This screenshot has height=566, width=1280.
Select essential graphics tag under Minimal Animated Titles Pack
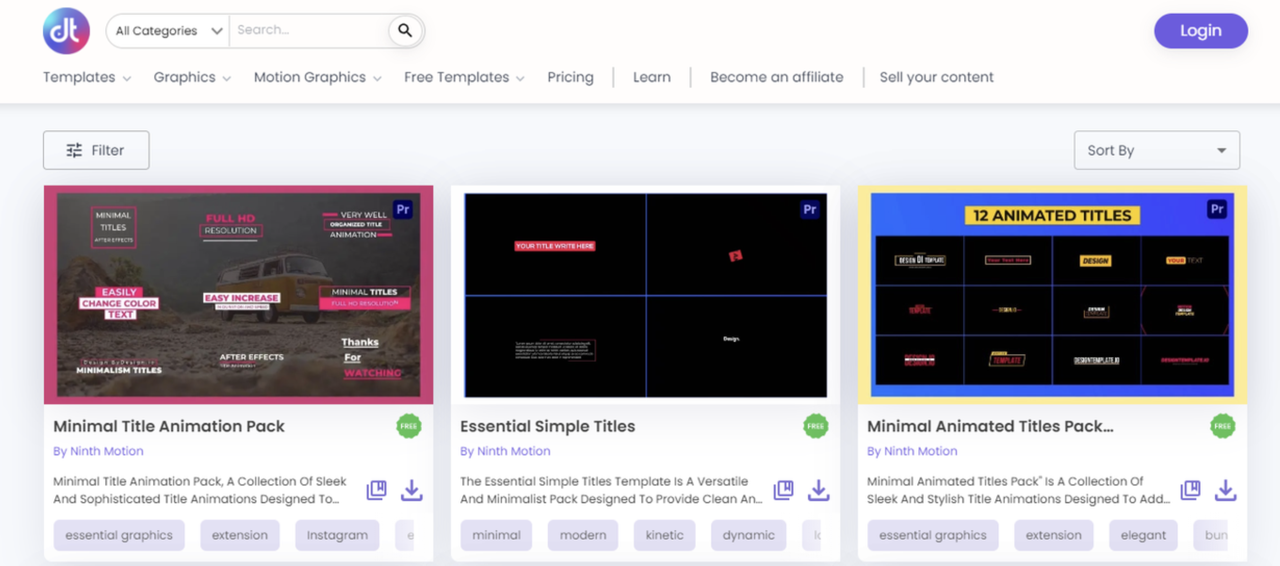coord(933,535)
